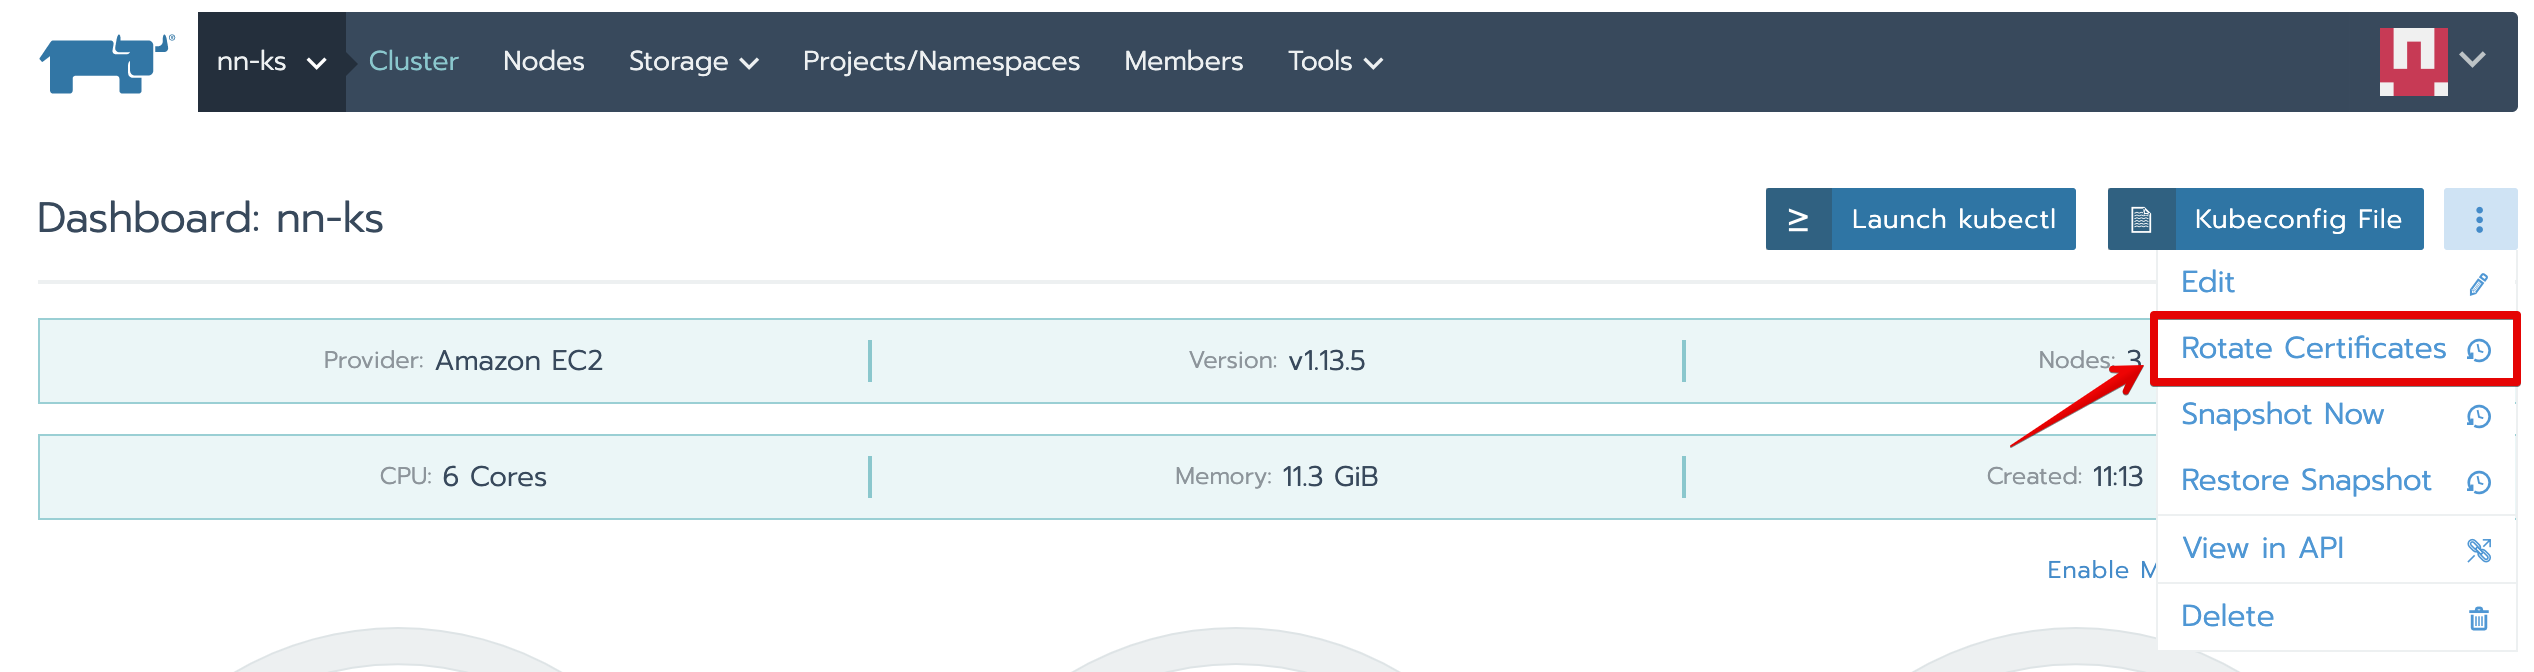Click the Rotate Certificates clock icon

pos(2478,350)
